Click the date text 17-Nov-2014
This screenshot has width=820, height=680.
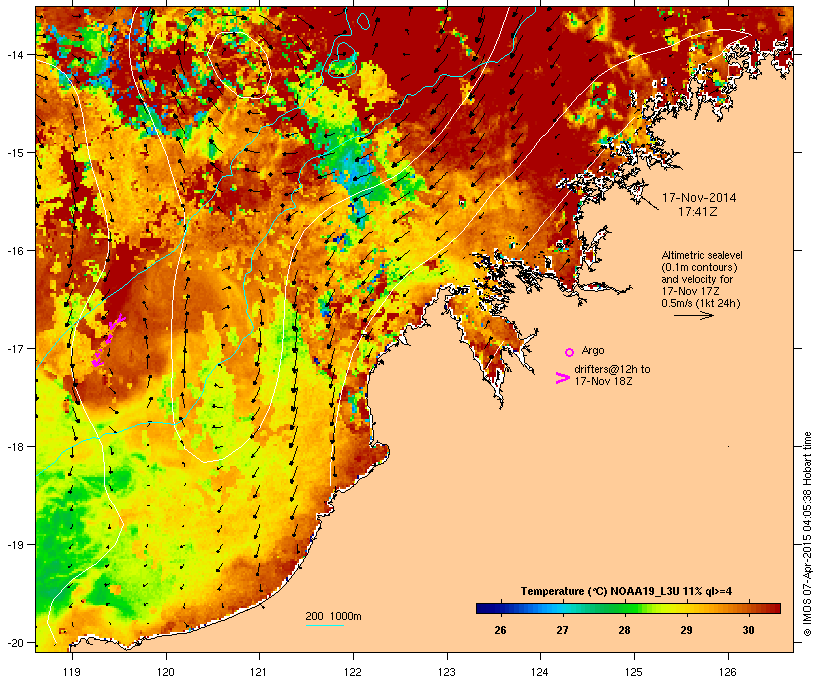click(x=699, y=198)
